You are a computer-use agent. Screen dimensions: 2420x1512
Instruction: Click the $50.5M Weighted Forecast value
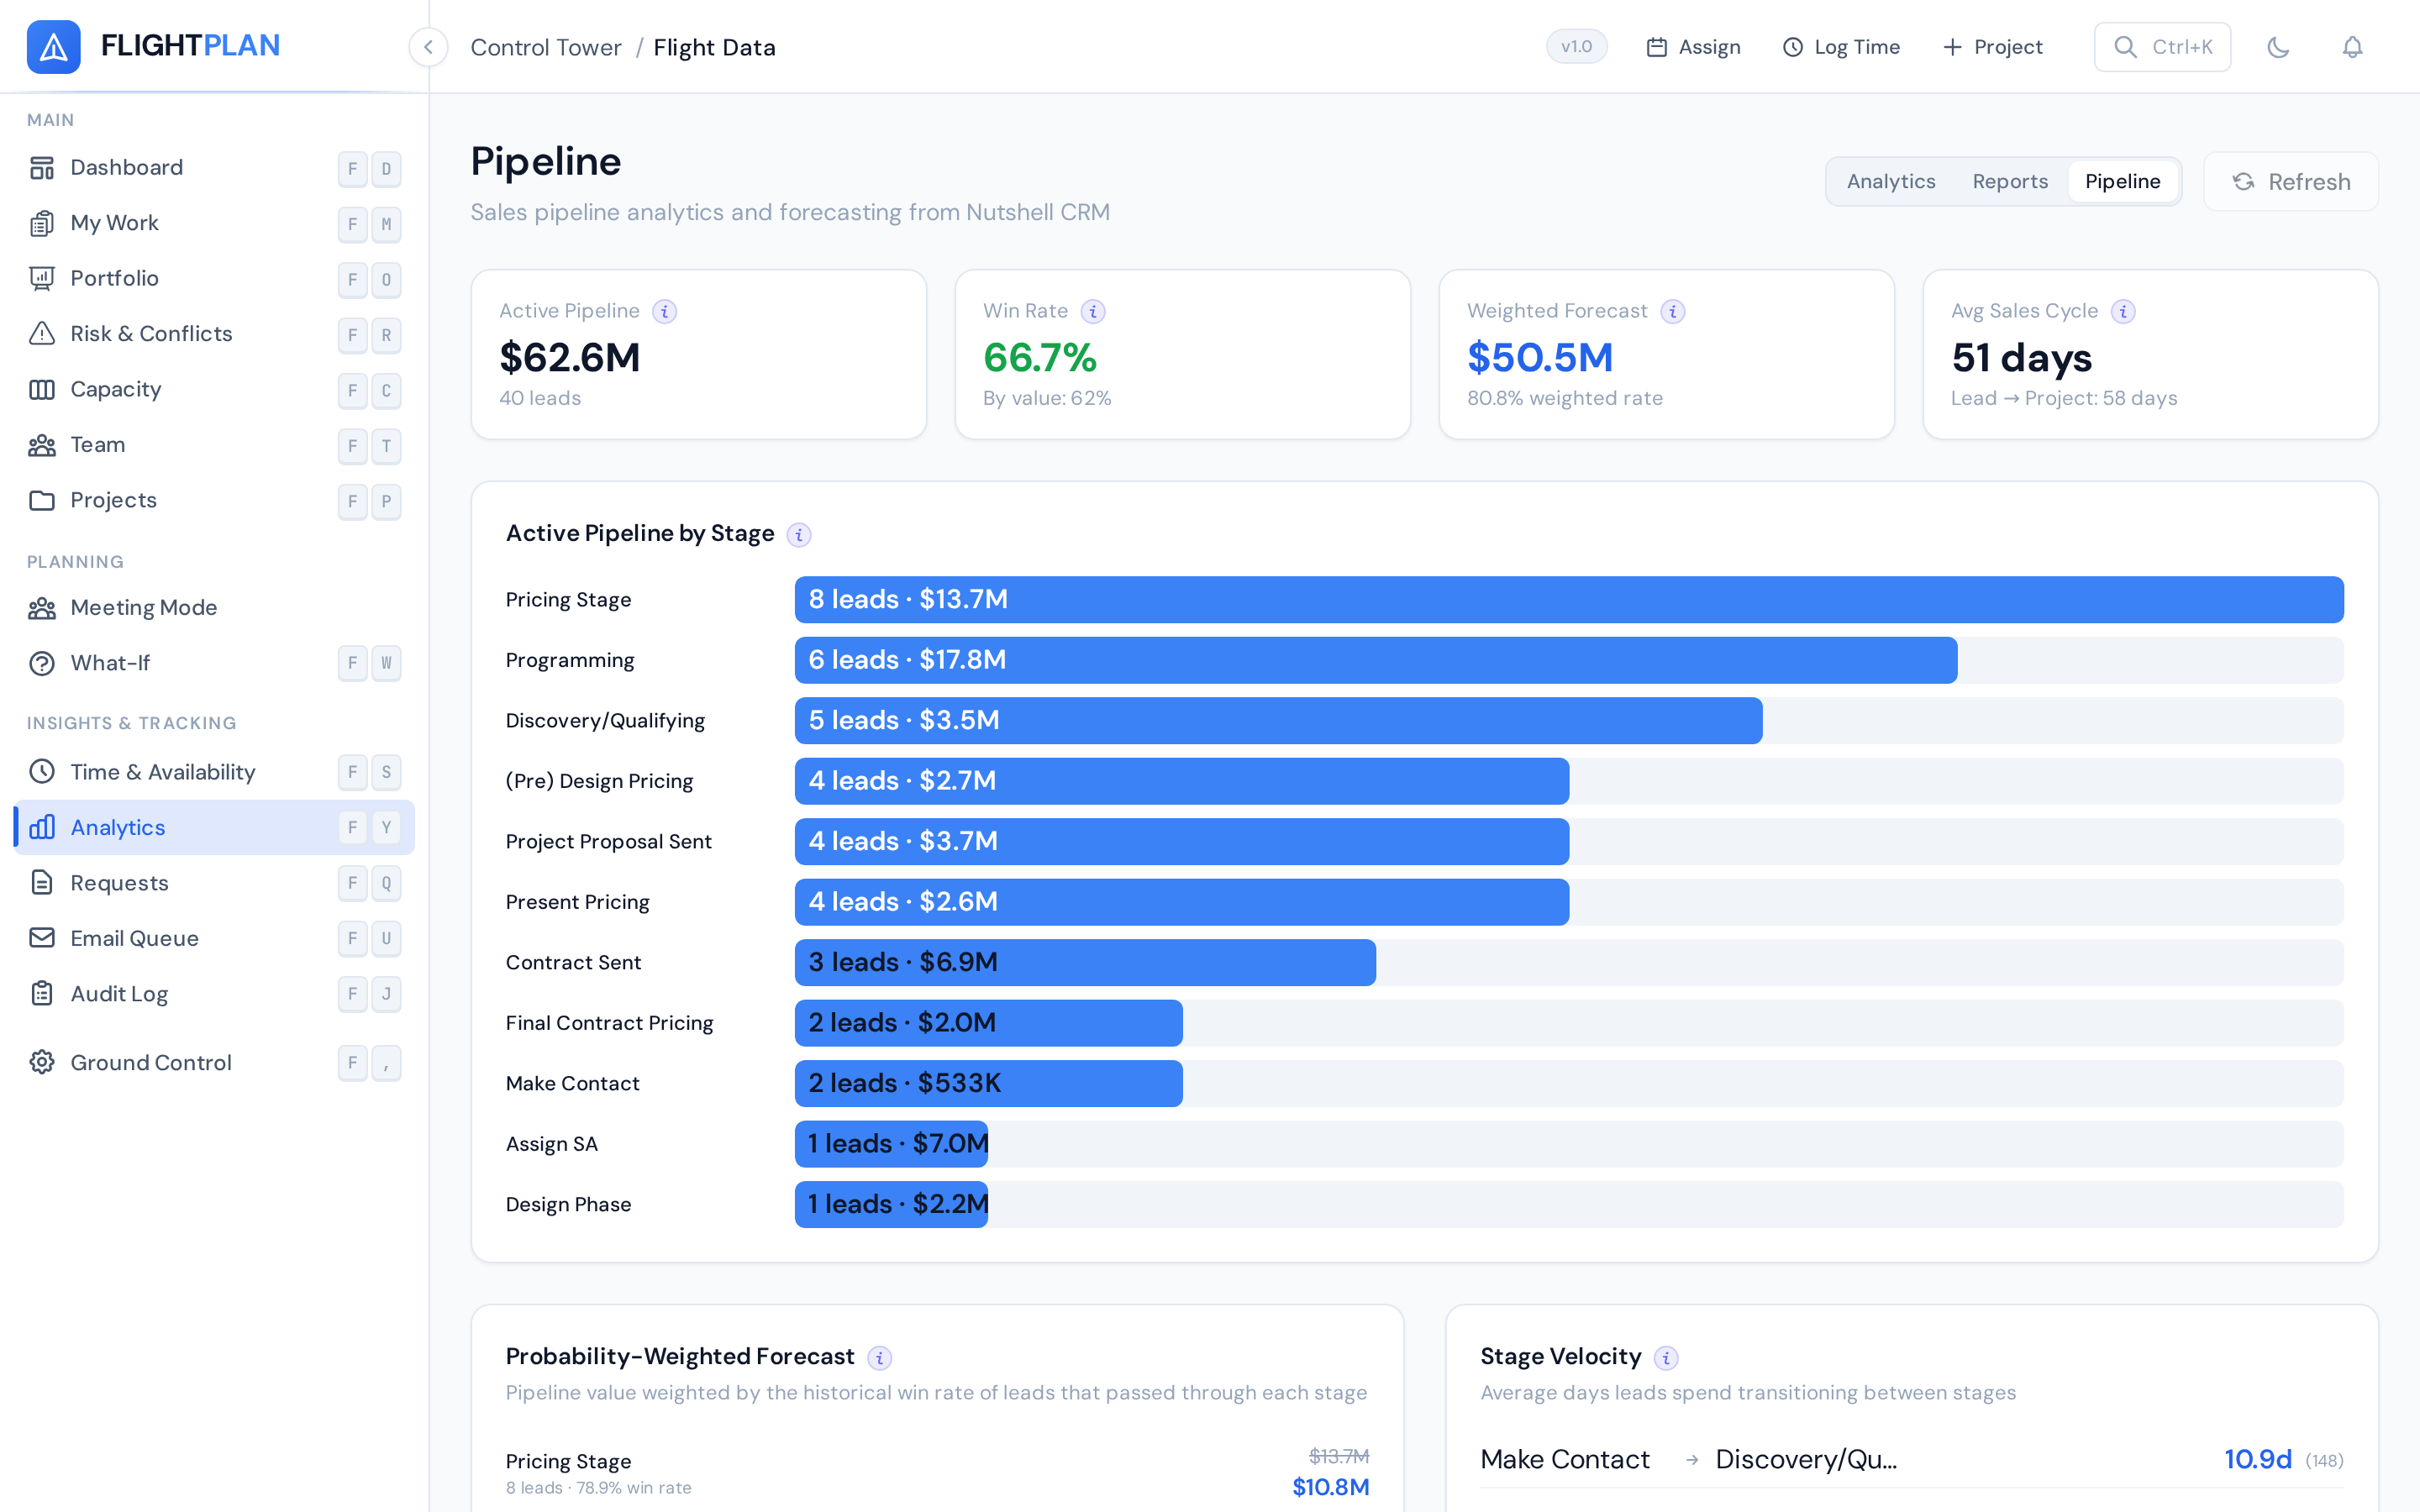coord(1540,358)
